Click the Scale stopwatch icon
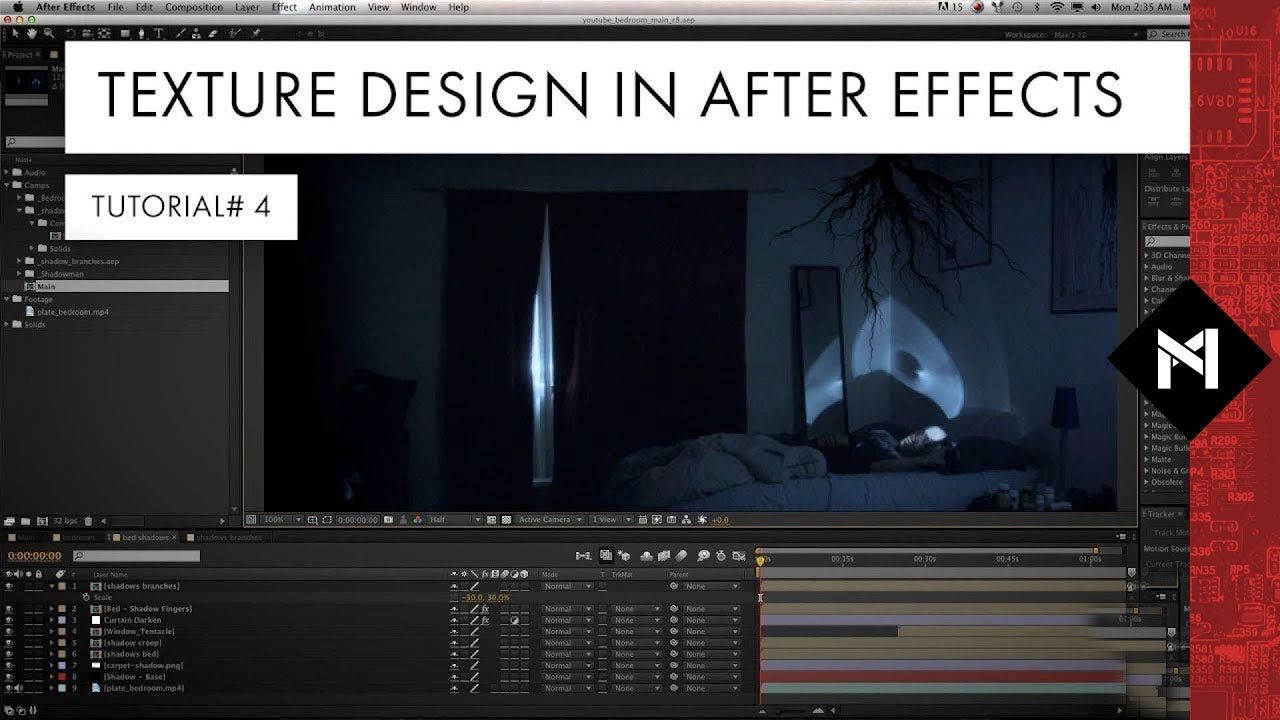1280x720 pixels. pyautogui.click(x=86, y=597)
